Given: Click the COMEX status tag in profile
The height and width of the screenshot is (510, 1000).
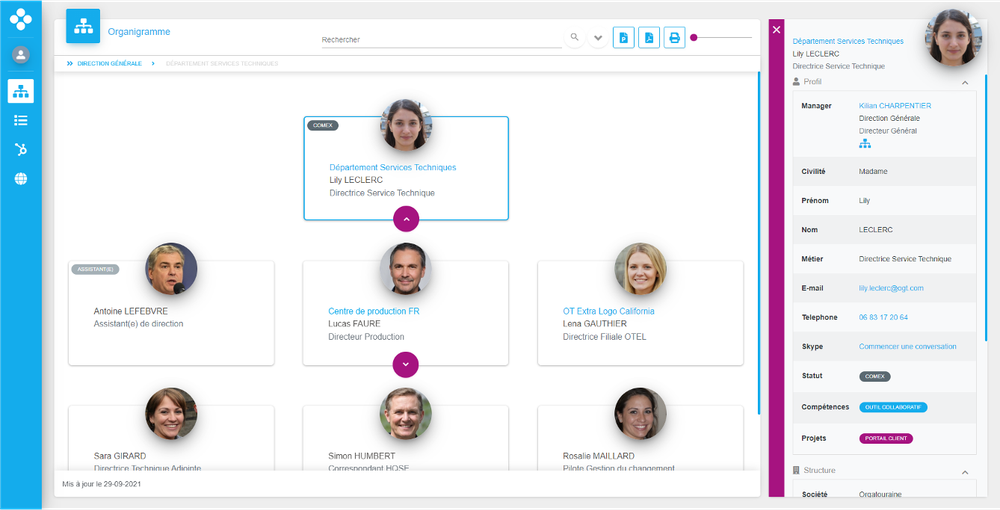Looking at the screenshot, I should (x=875, y=377).
